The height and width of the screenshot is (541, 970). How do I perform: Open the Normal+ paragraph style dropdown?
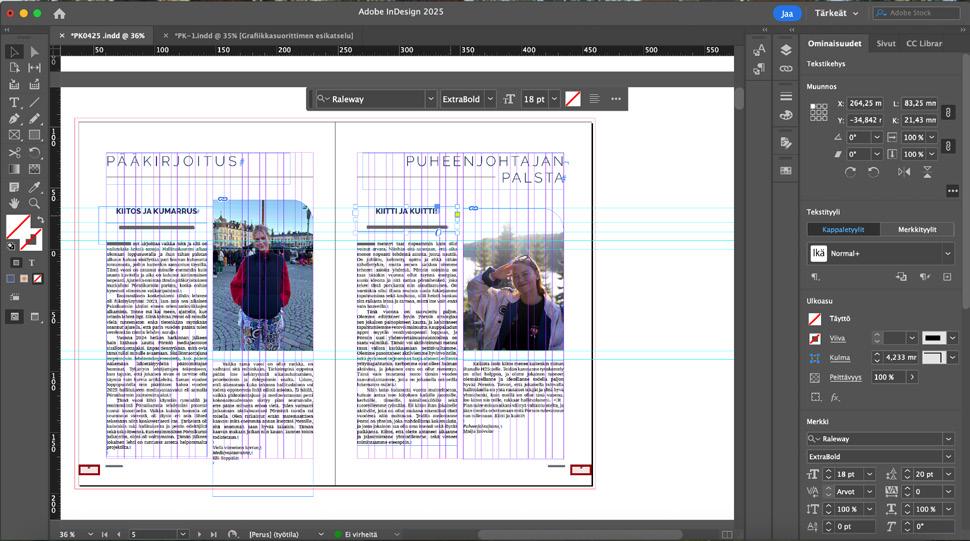point(948,254)
